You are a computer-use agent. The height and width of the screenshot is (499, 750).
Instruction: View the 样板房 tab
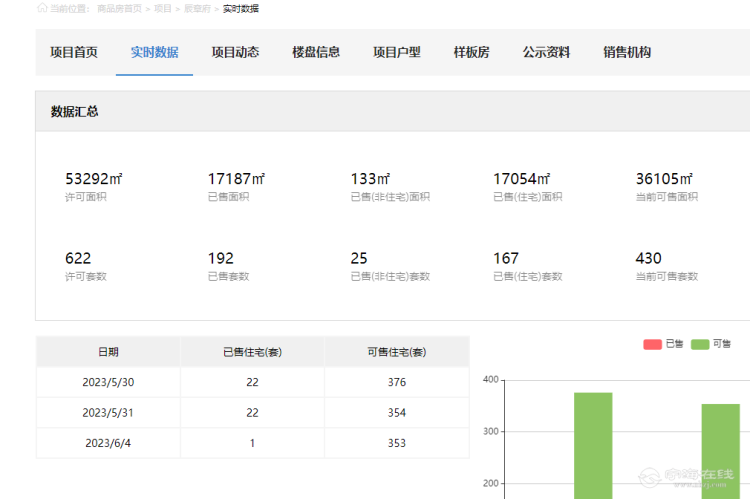pyautogui.click(x=471, y=52)
